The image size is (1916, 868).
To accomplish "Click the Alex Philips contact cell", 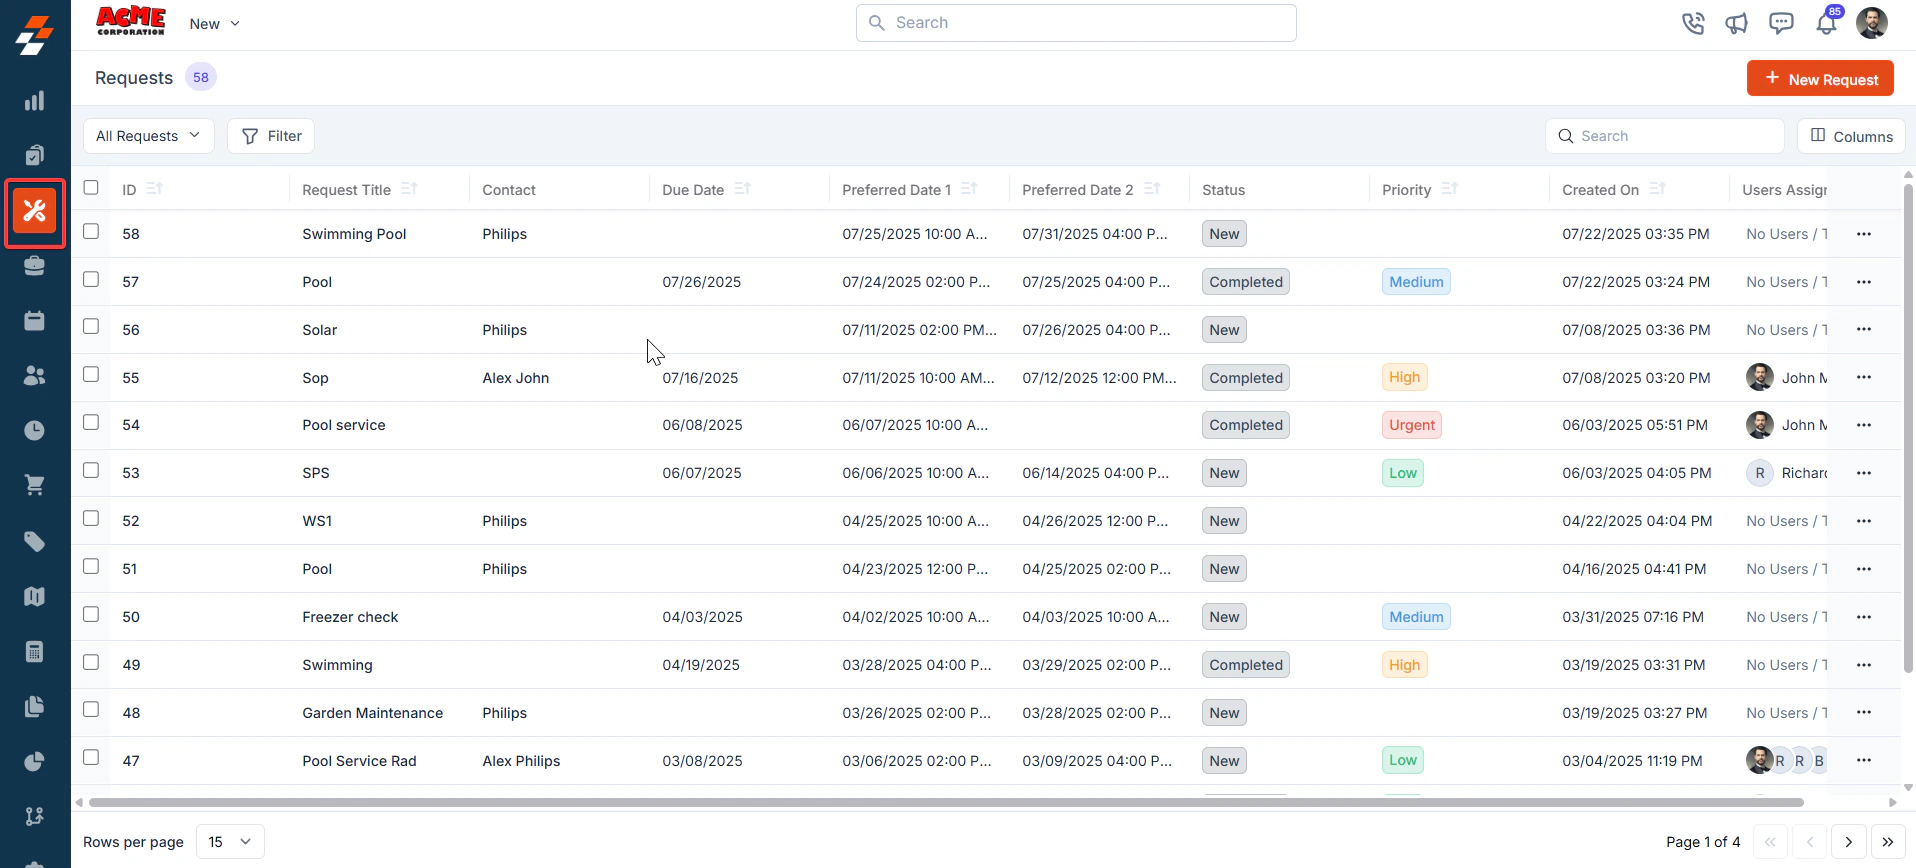I will (x=521, y=761).
